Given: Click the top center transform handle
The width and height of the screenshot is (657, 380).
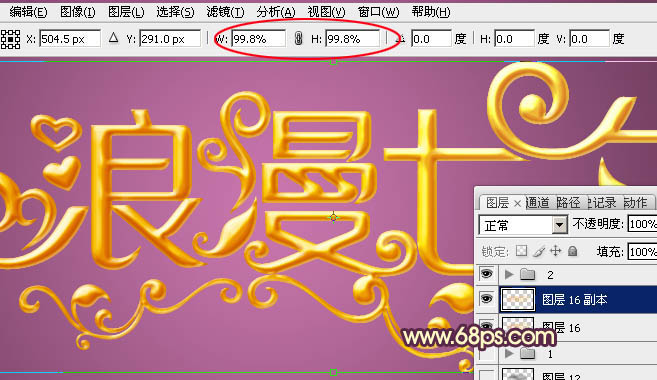Looking at the screenshot, I should 334,62.
